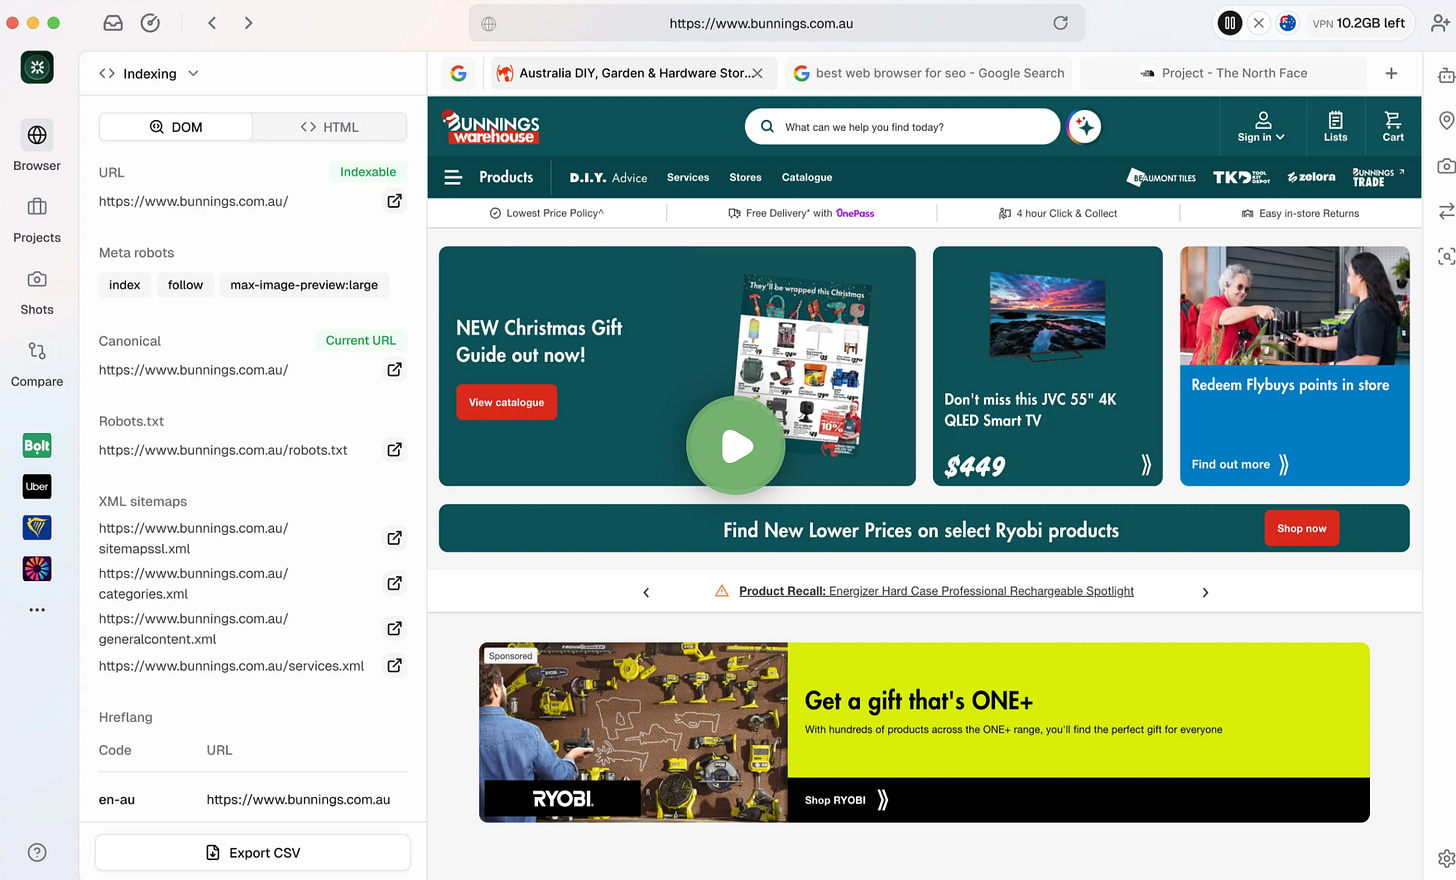This screenshot has height=880, width=1456.
Task: Click the VPN 10.2GB left indicator
Action: click(1358, 23)
